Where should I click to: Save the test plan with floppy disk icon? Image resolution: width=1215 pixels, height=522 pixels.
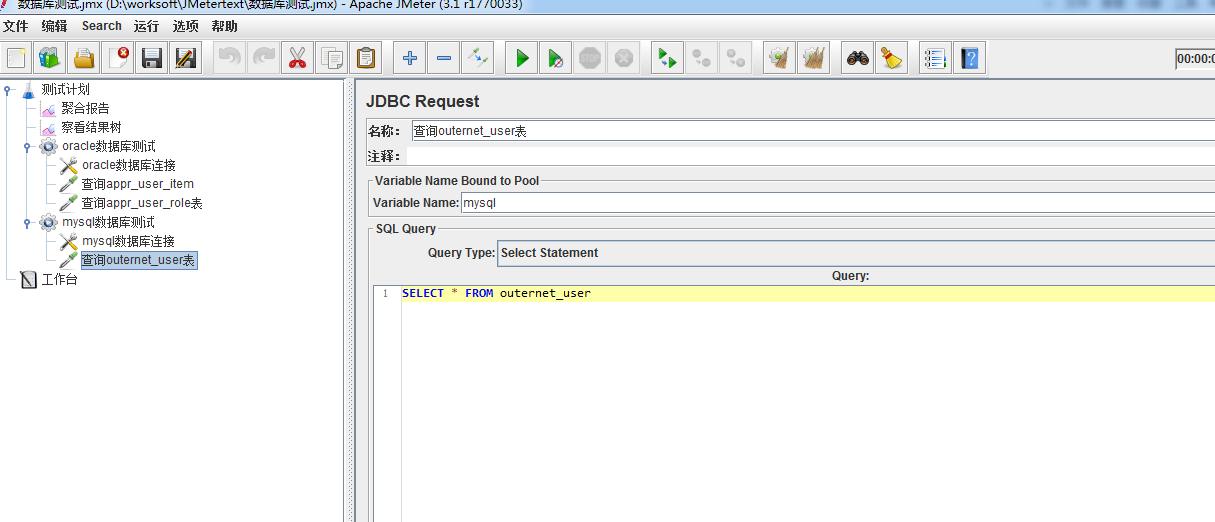point(152,58)
